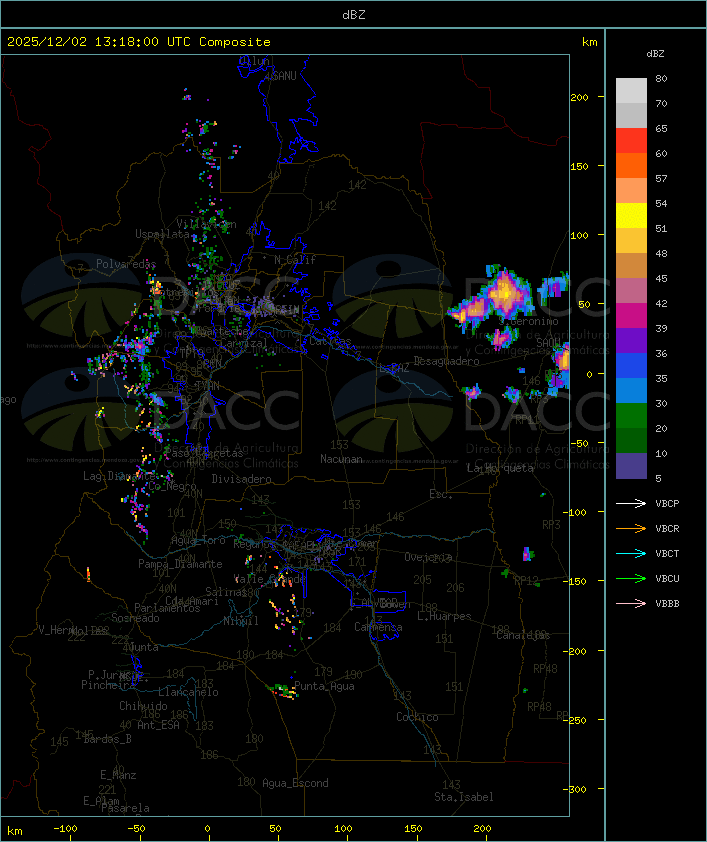This screenshot has height=842, width=707.
Task: Pick the magenta 39-42 dBZ legend swatch
Action: coord(631,316)
